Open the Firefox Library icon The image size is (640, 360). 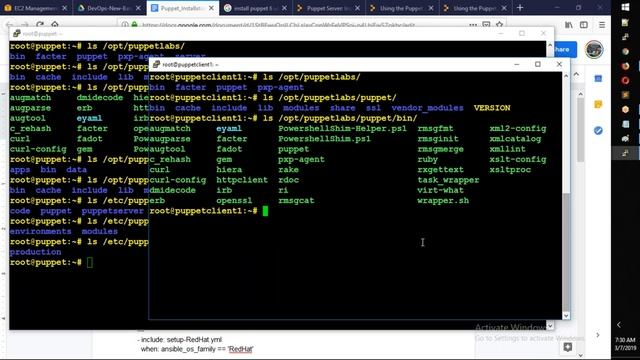click(x=569, y=25)
